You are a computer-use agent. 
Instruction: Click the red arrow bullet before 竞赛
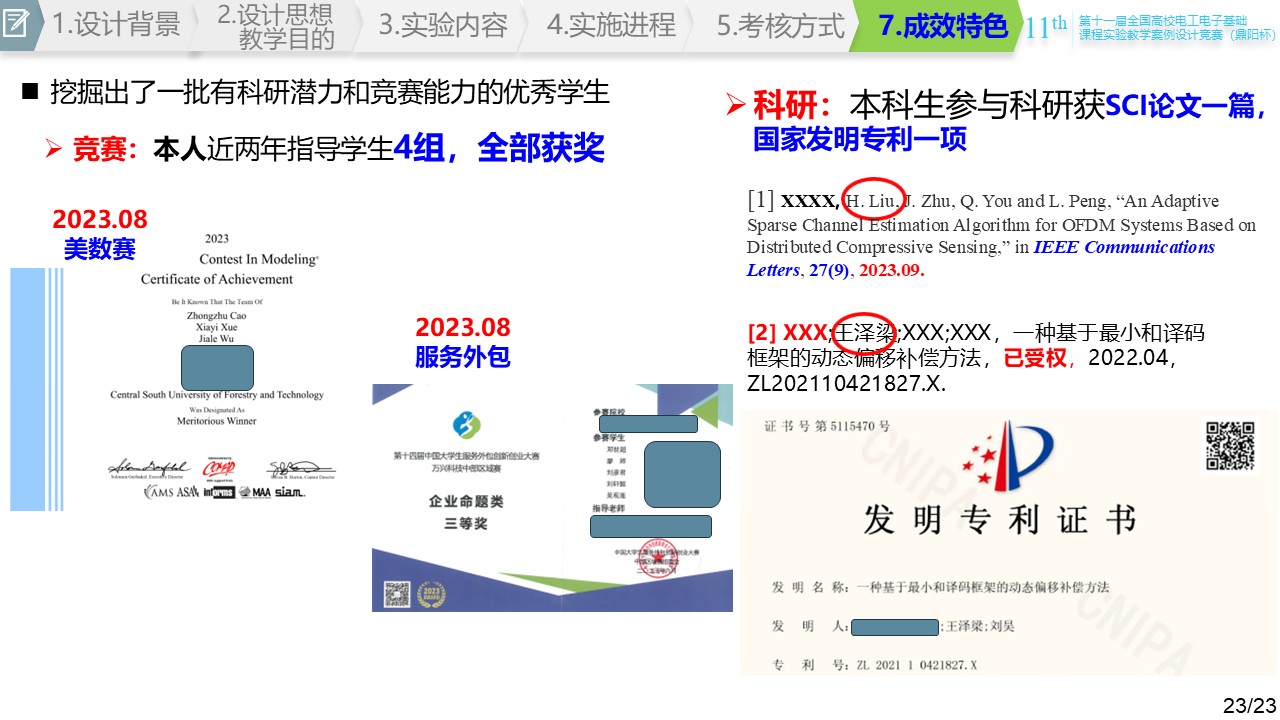55,150
